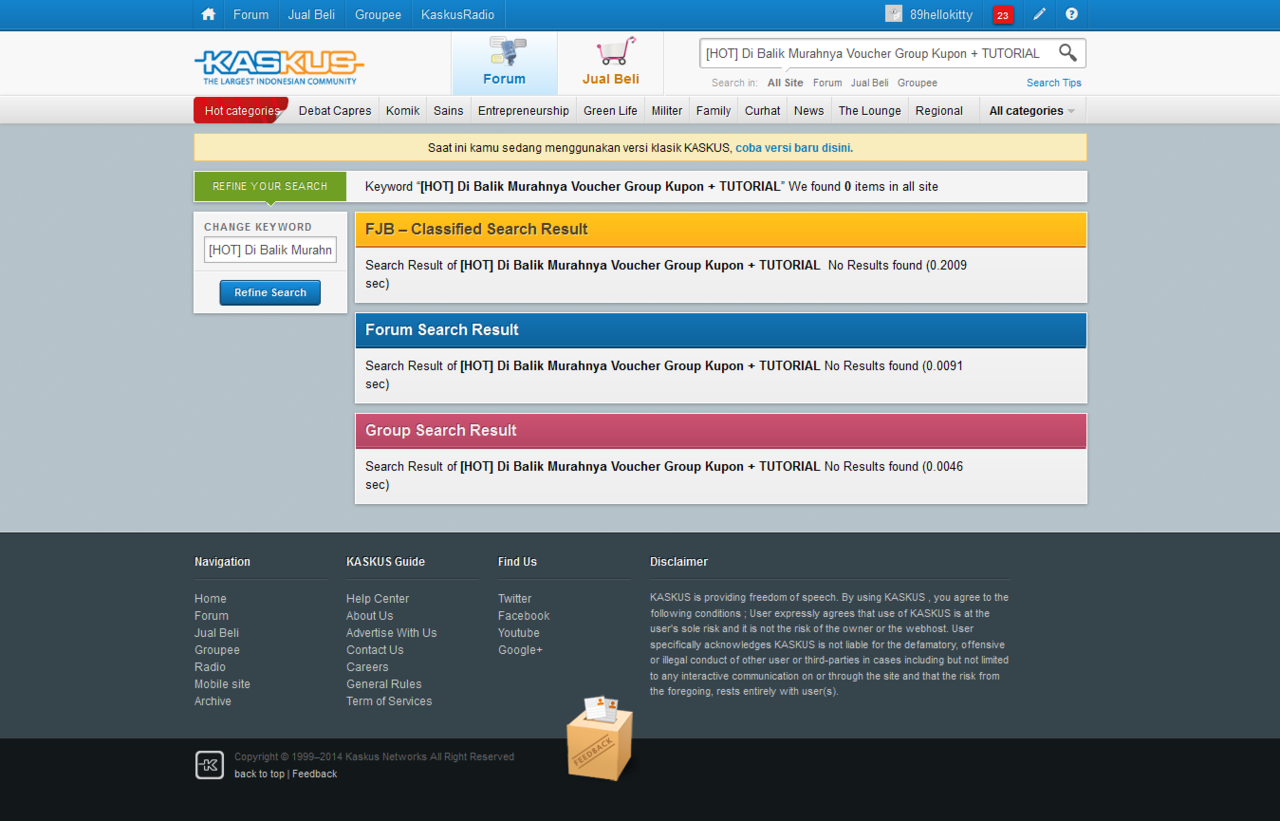Click the footer Feedback text link

tap(314, 774)
